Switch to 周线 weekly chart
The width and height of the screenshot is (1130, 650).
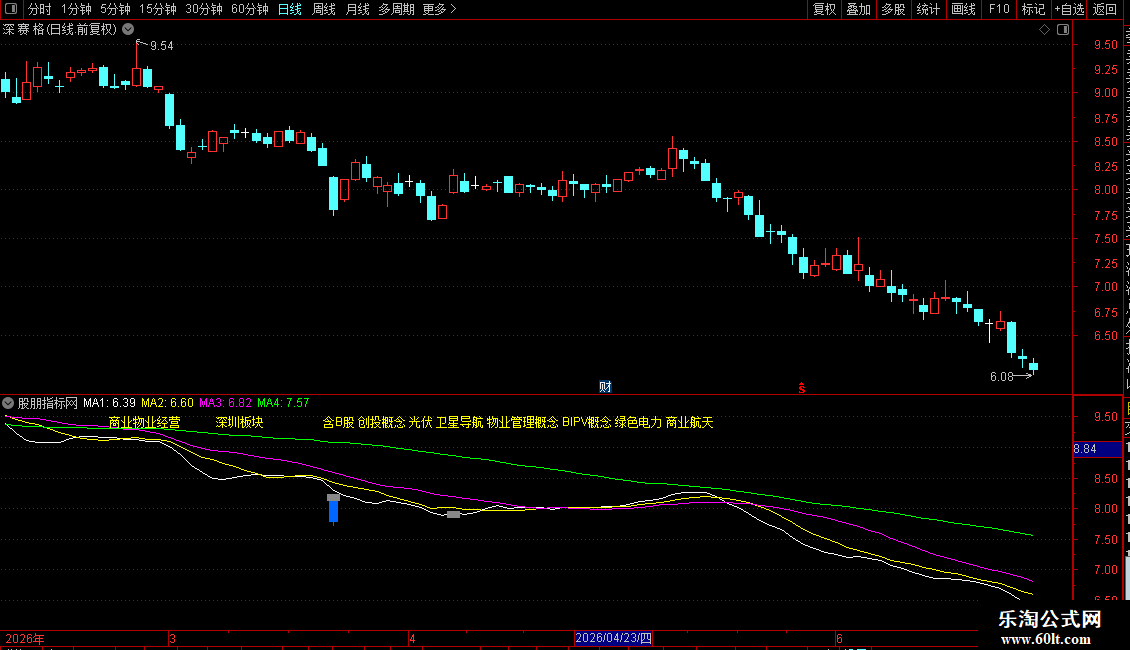pyautogui.click(x=324, y=9)
